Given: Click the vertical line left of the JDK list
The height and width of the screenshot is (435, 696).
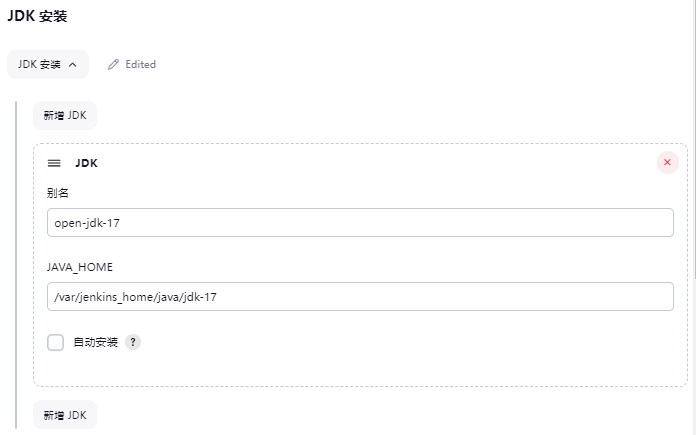Looking at the screenshot, I should 16,260.
